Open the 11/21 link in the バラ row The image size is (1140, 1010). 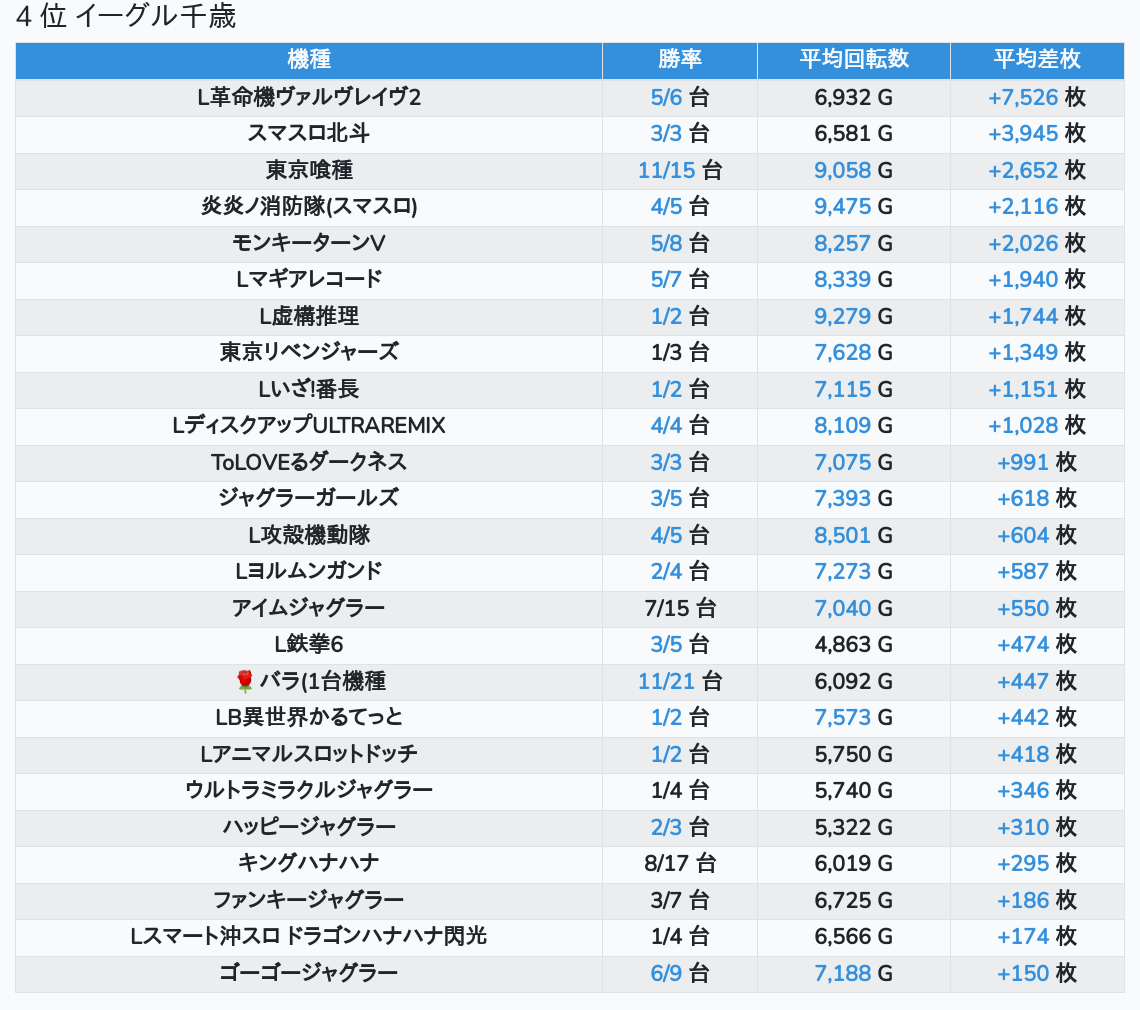click(666, 682)
